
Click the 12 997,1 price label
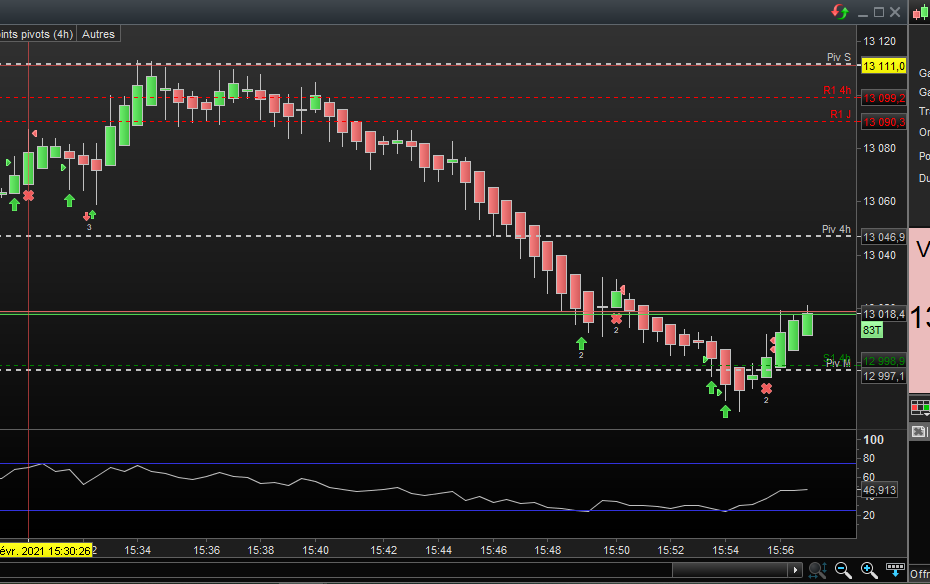coord(884,376)
